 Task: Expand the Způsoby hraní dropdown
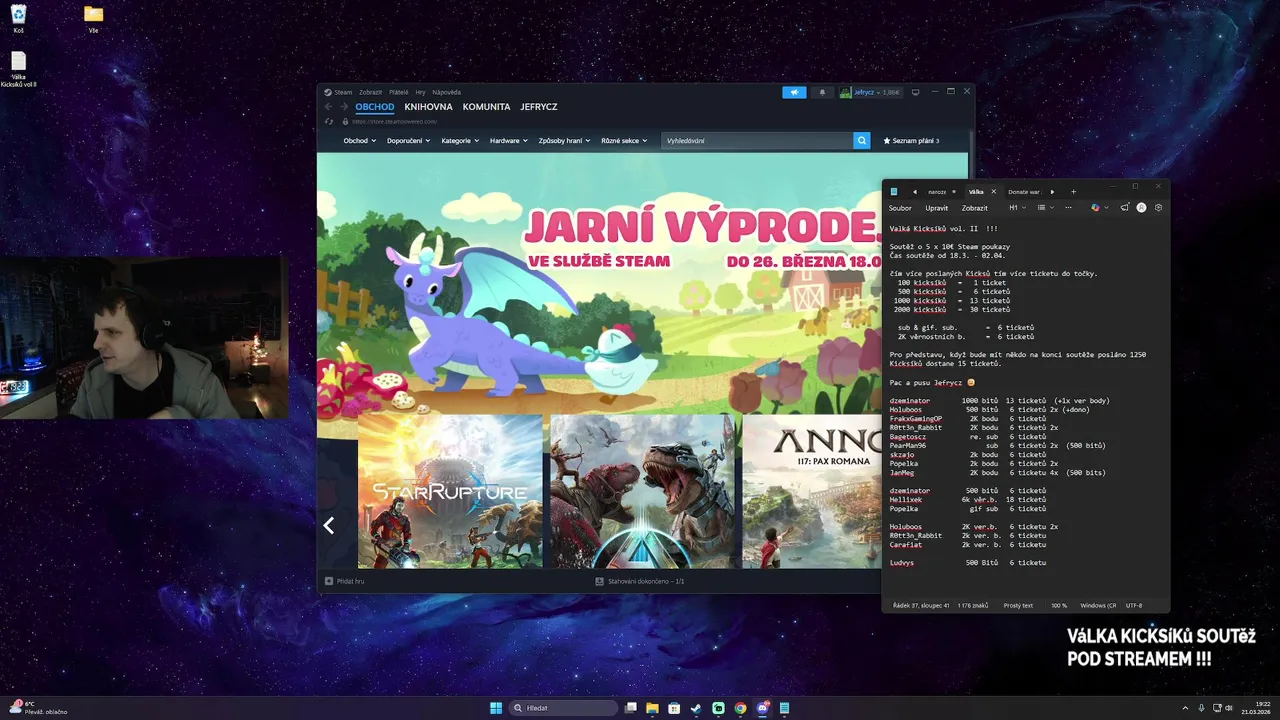(x=564, y=141)
